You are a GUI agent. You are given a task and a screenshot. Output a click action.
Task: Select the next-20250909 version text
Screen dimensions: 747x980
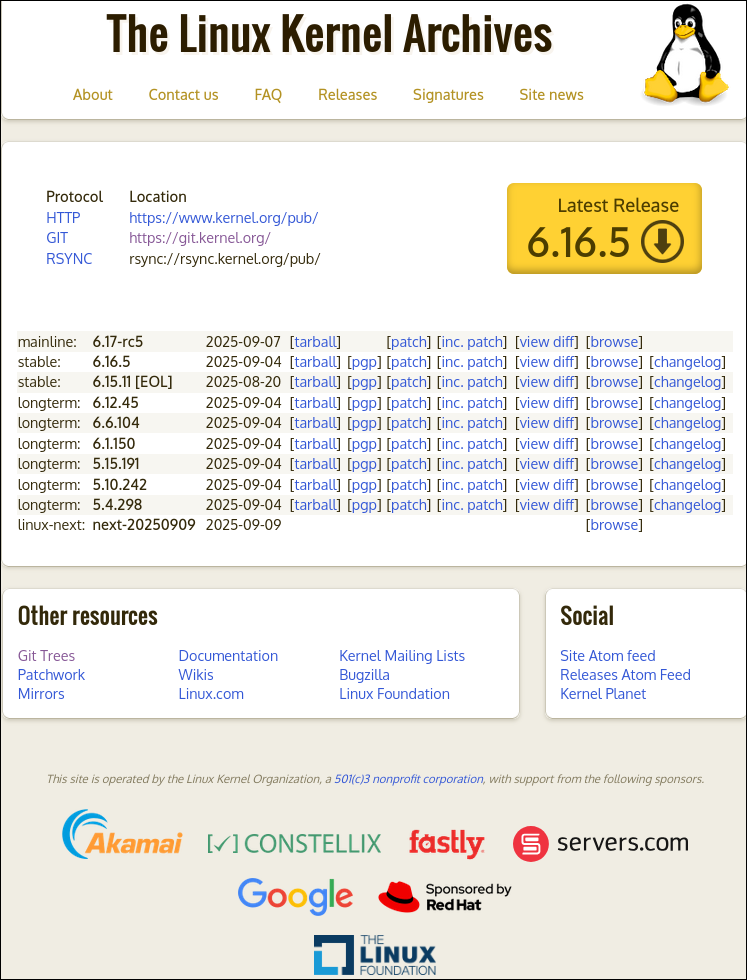pos(144,525)
